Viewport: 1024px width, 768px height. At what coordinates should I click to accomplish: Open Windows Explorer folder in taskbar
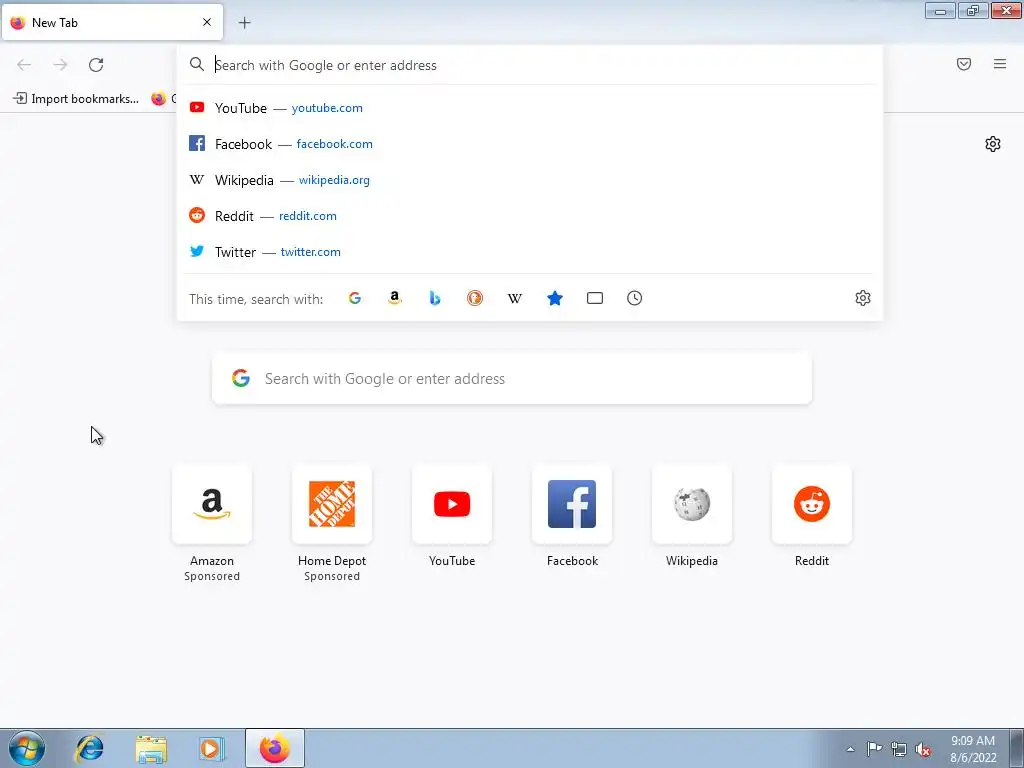pos(151,748)
